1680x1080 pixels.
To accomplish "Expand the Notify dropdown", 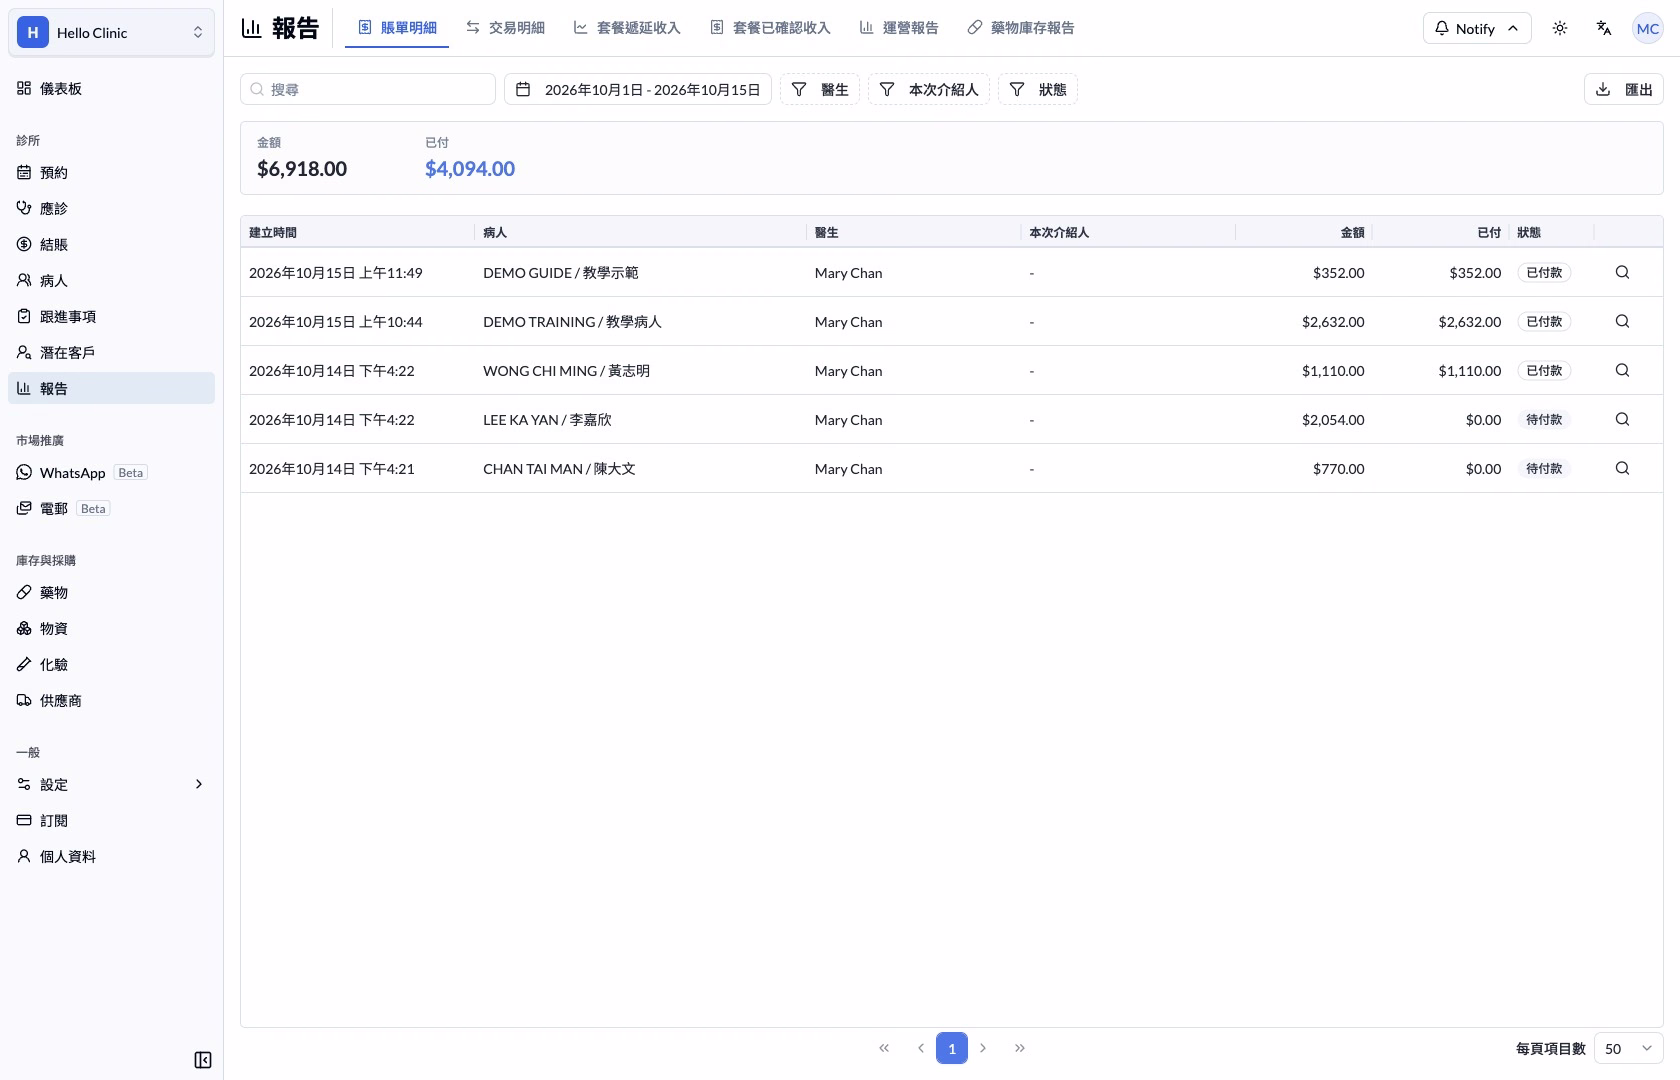I will (x=1476, y=28).
